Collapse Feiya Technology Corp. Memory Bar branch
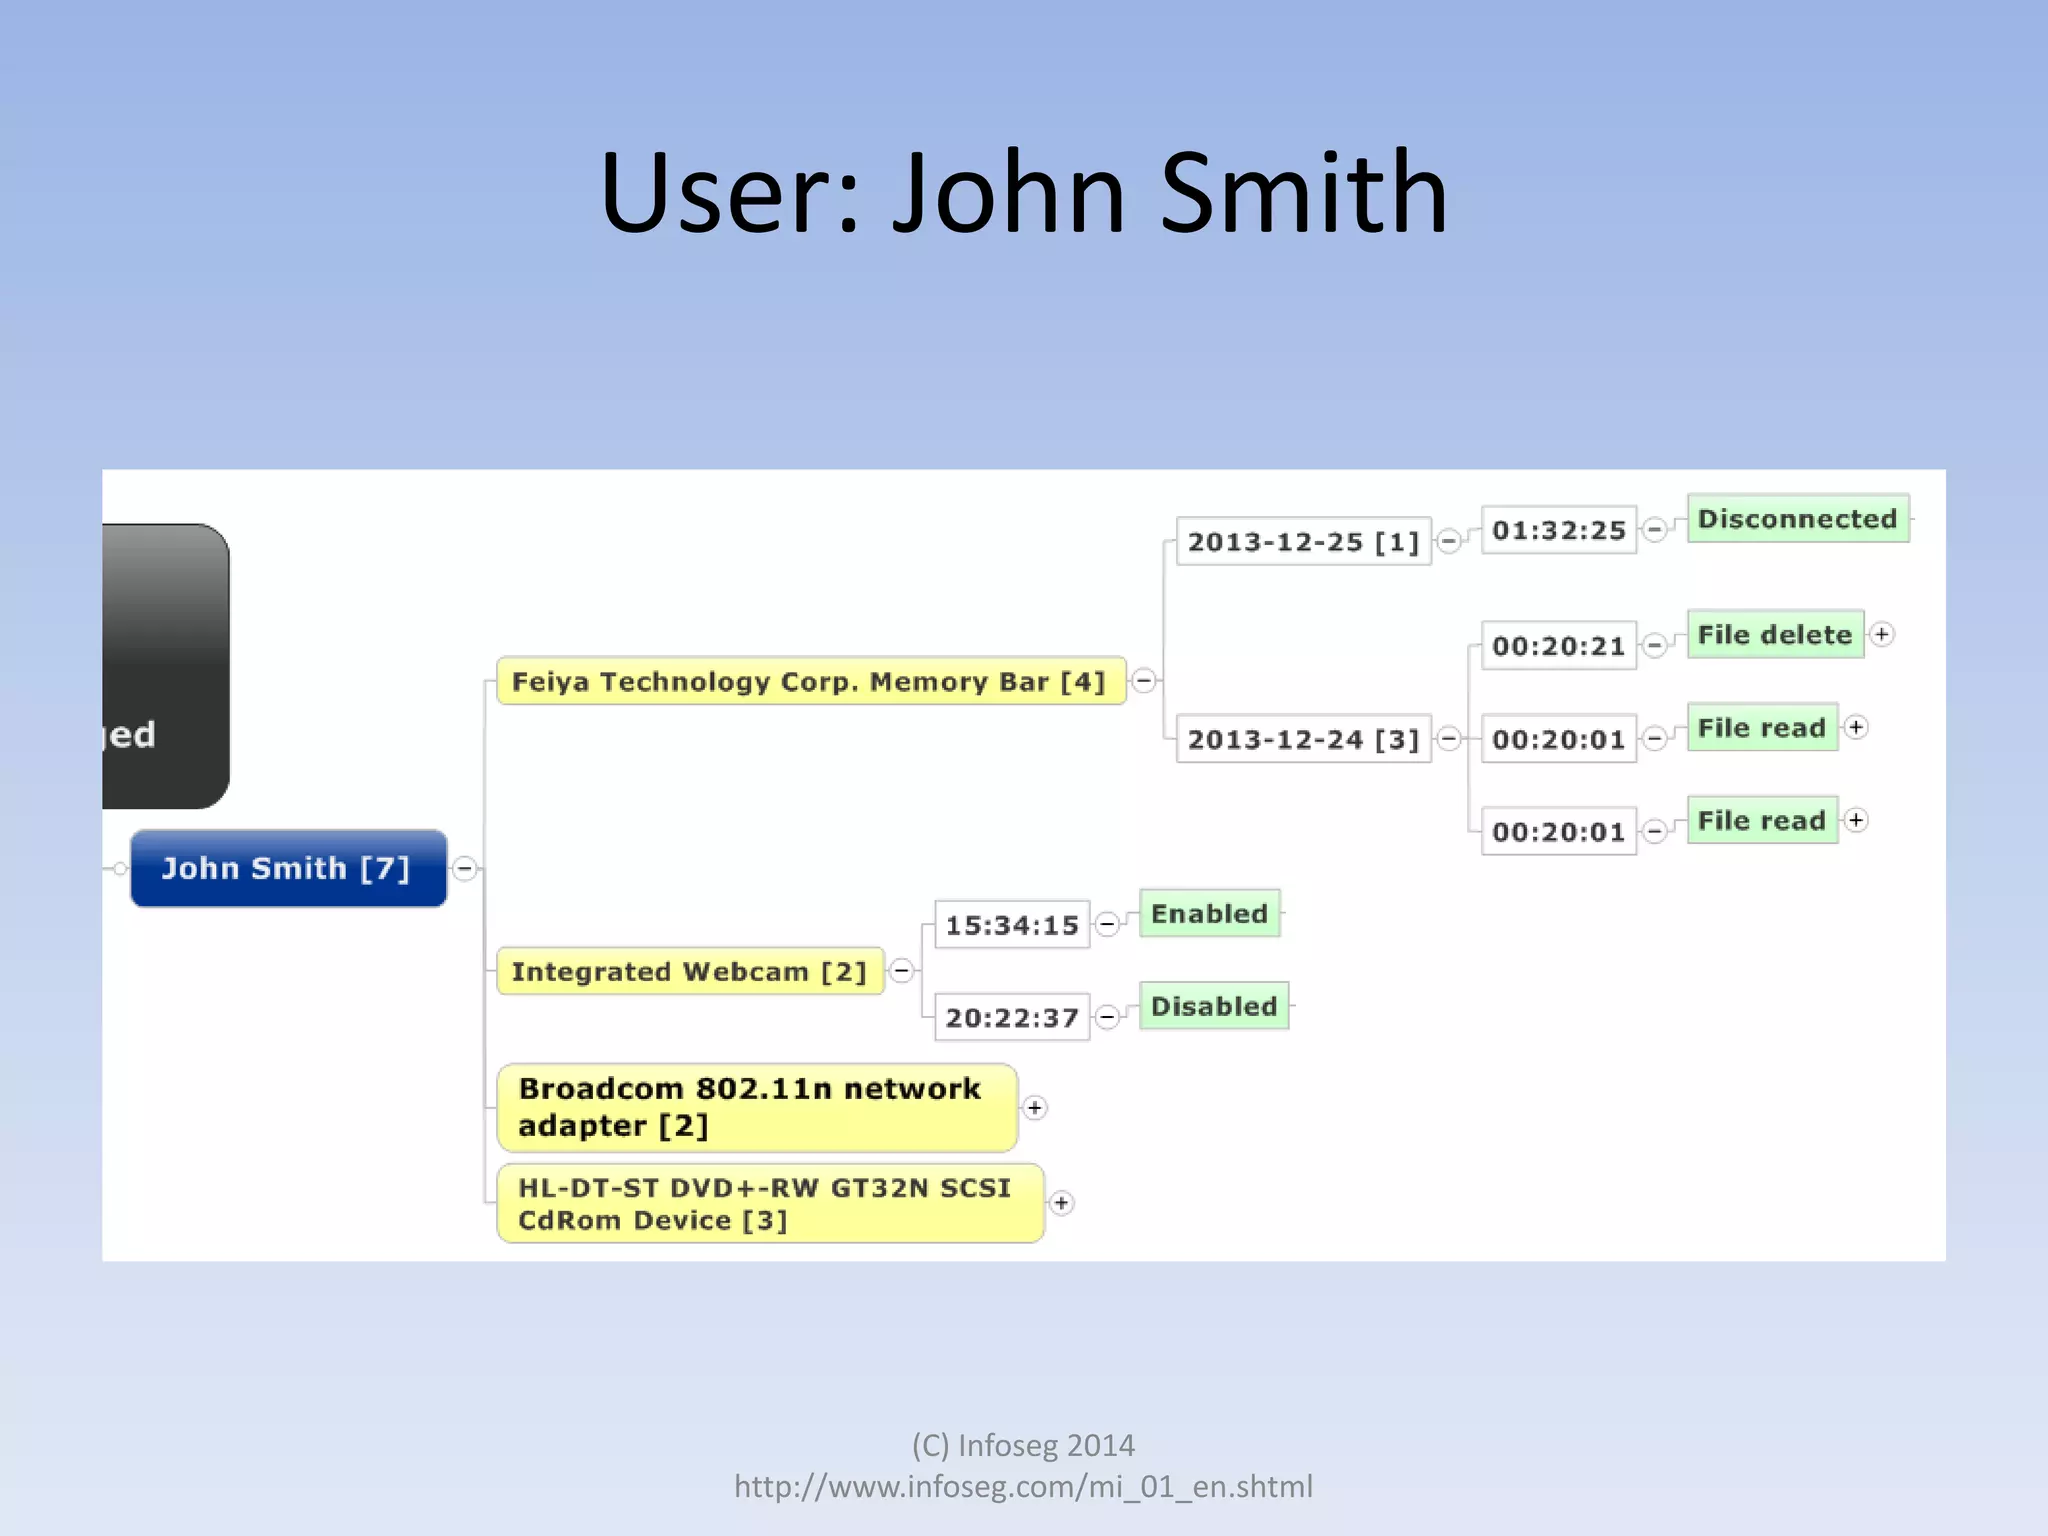 pyautogui.click(x=1144, y=681)
